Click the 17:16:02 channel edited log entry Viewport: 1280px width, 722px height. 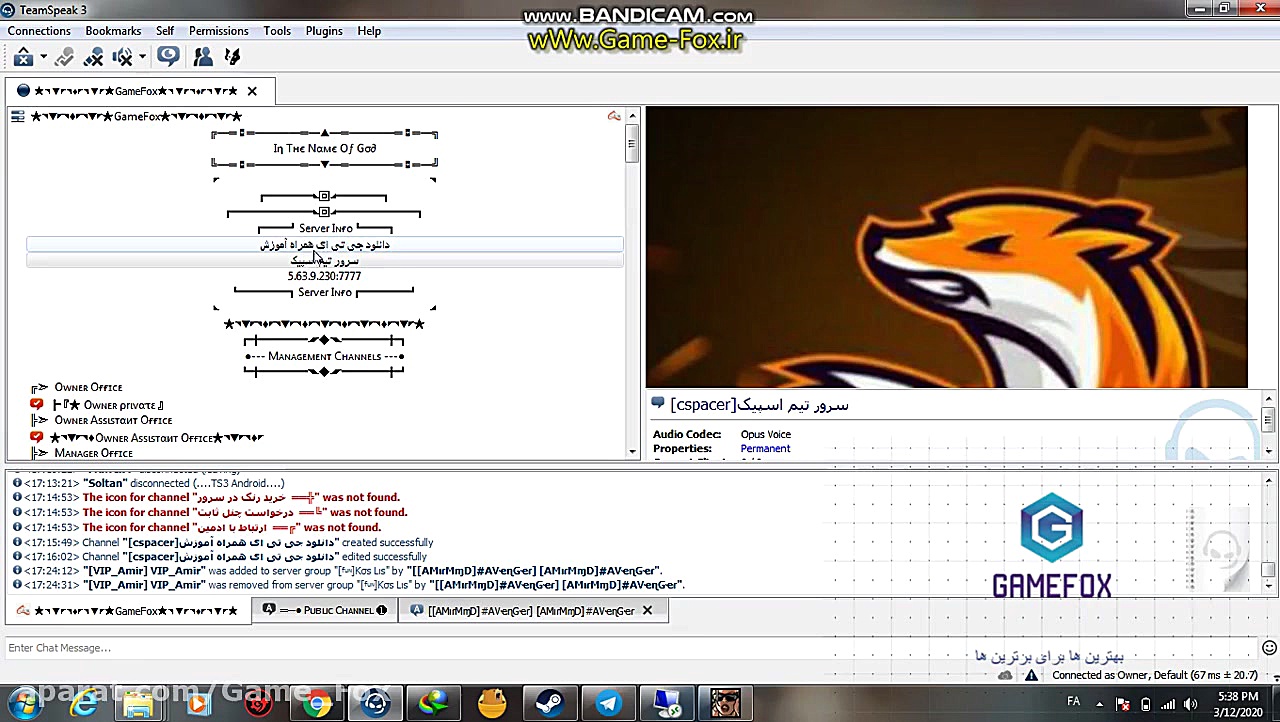[x=219, y=556]
